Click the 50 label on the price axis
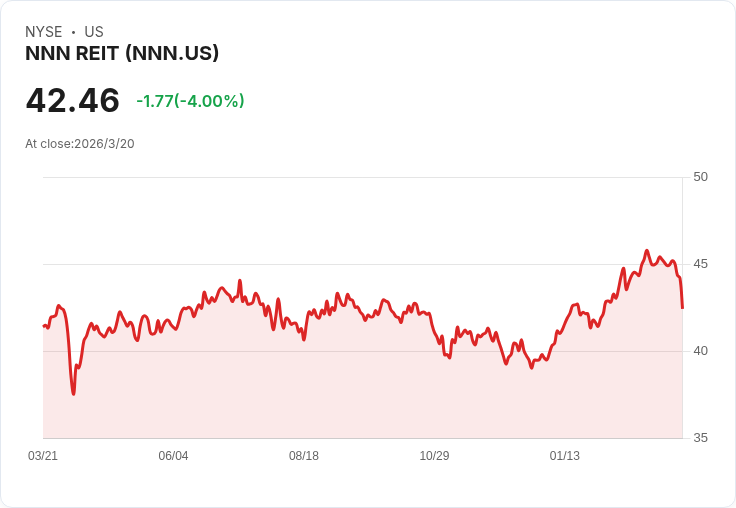The height and width of the screenshot is (508, 736). point(700,177)
